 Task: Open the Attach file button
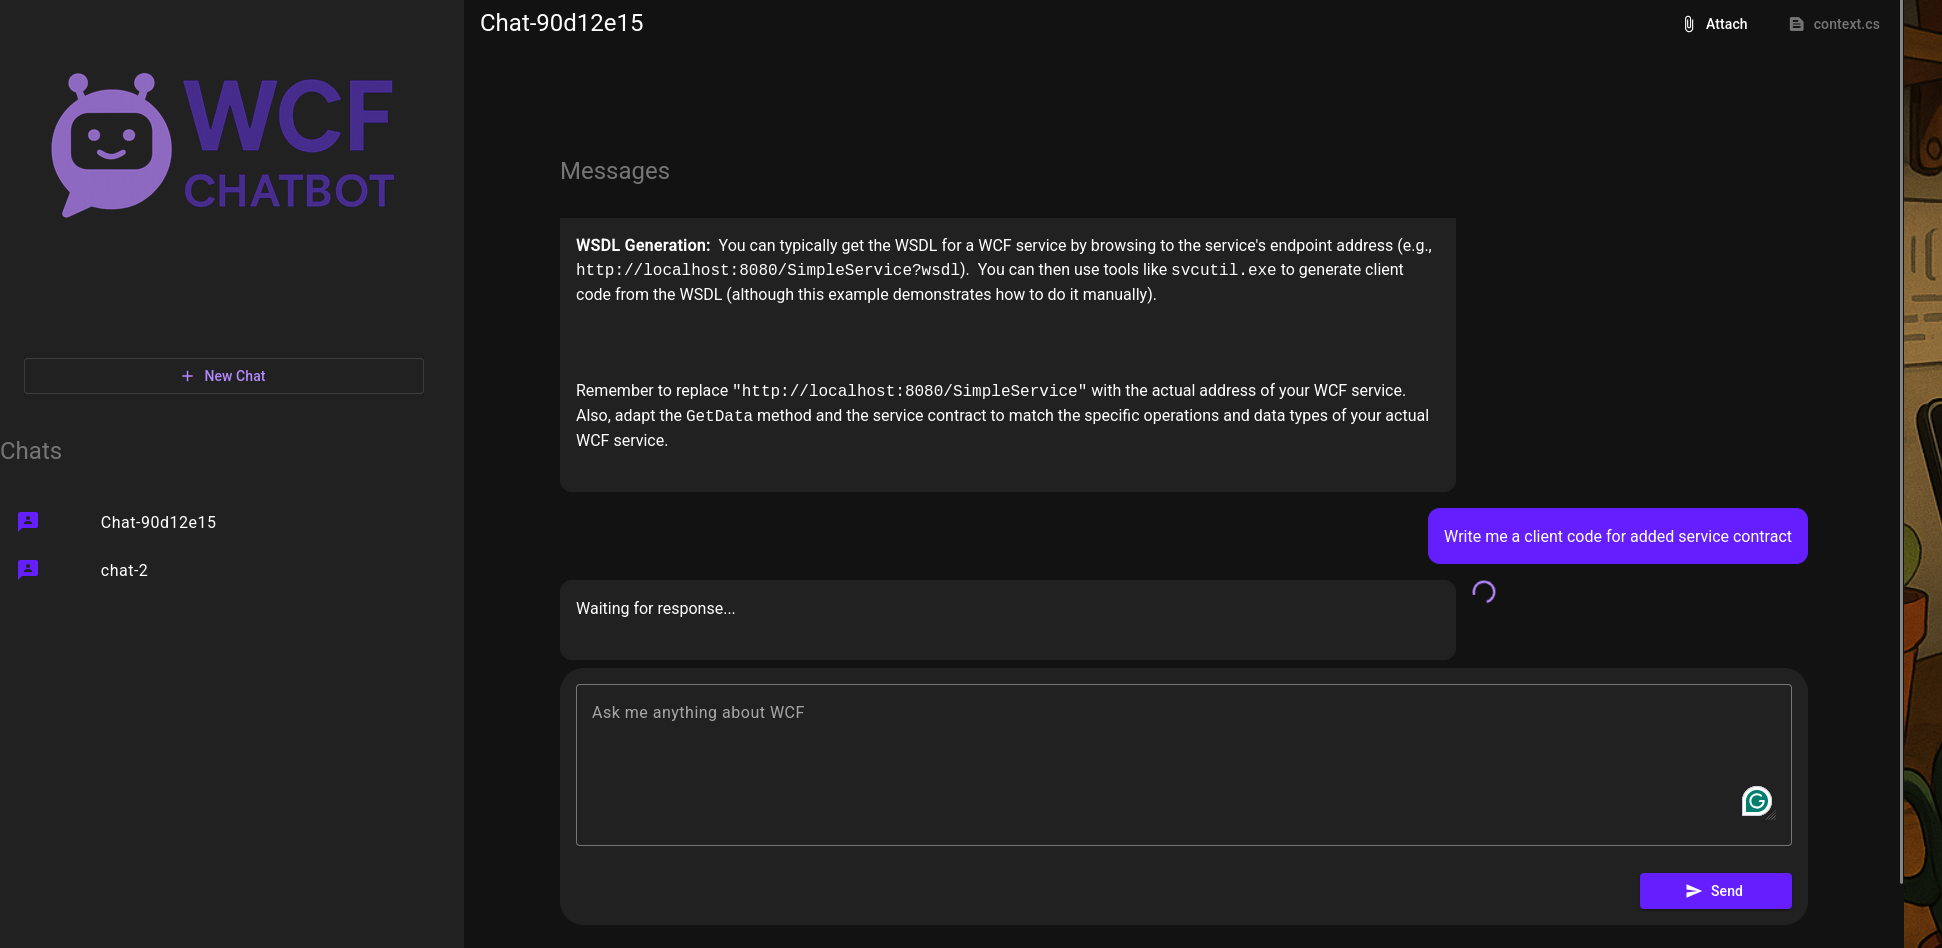click(x=1715, y=24)
